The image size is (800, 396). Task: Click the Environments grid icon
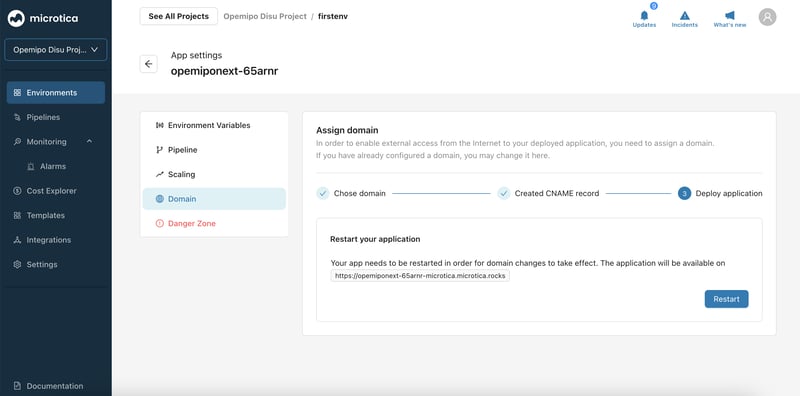tap(17, 93)
